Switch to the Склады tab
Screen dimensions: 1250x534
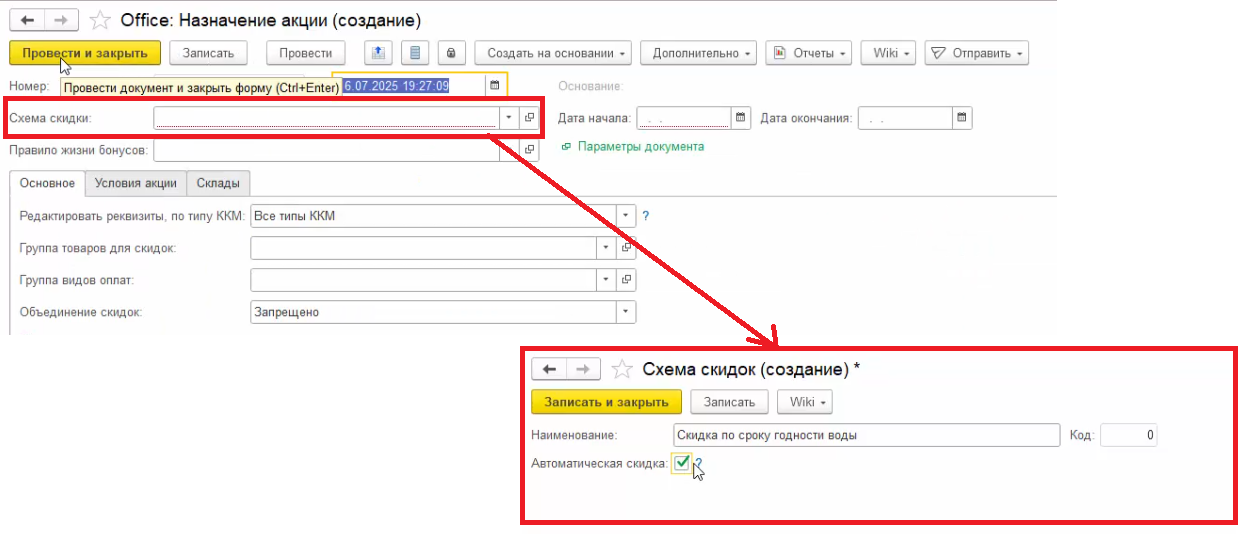point(218,183)
